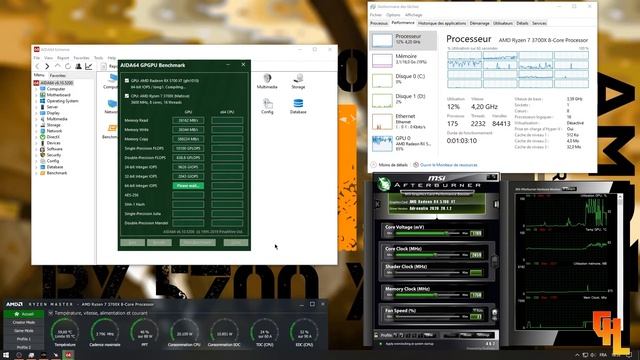Screen dimensions: 640x360
Task: Expand the Devices node in AIDA64 tree
Action: [x=36, y=143]
